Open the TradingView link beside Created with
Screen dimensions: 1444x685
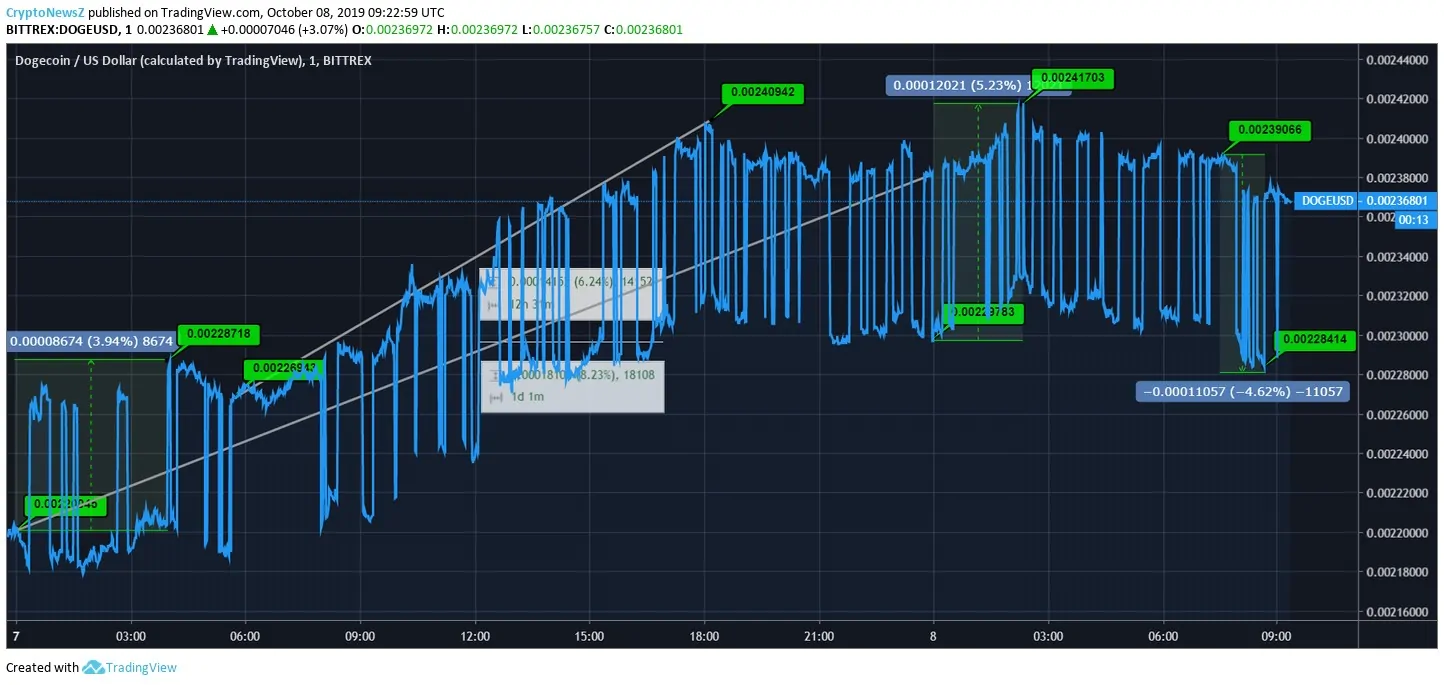[141, 667]
